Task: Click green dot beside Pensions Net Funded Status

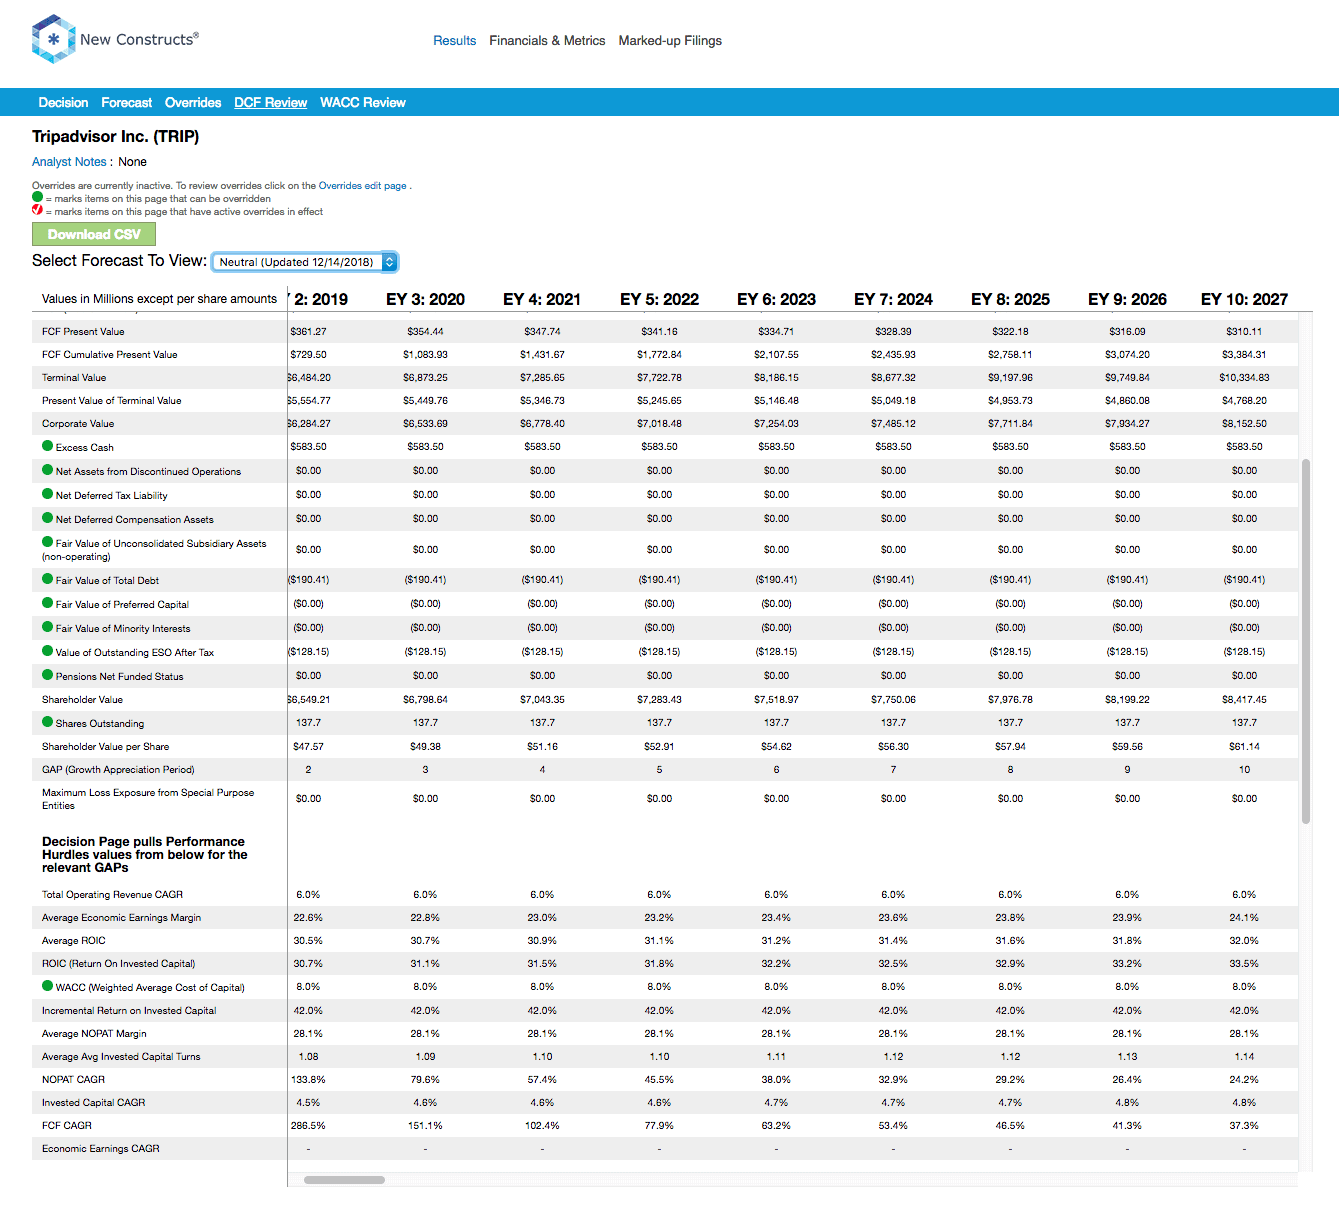Action: pos(47,675)
